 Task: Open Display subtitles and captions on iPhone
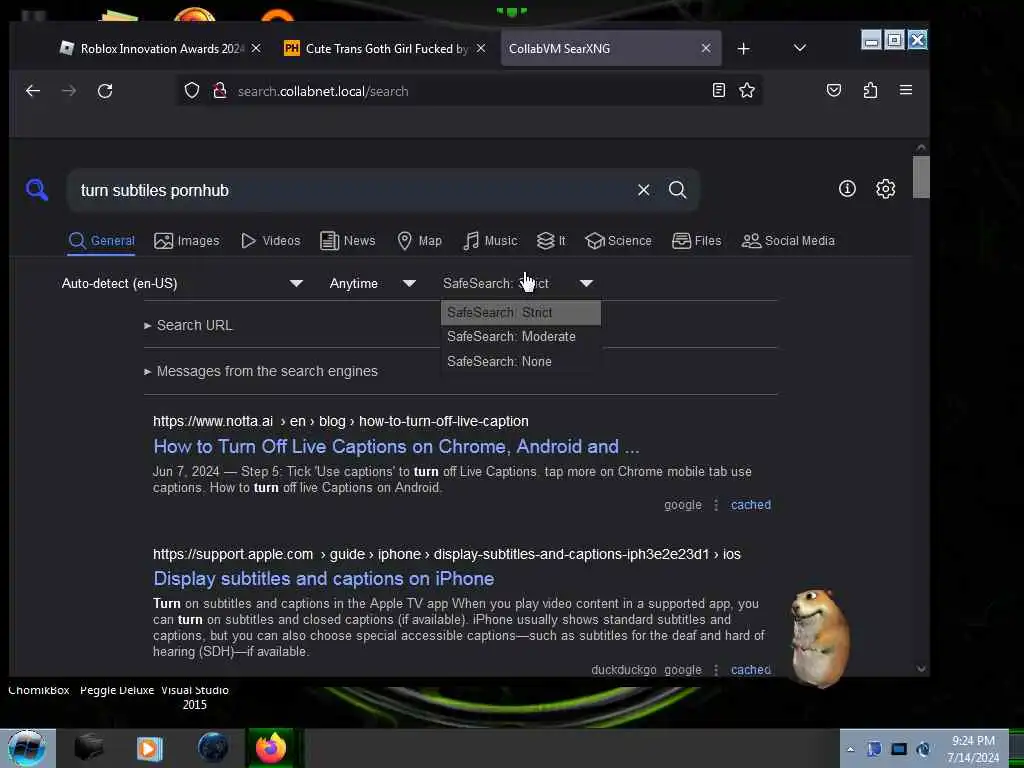pyautogui.click(x=323, y=578)
